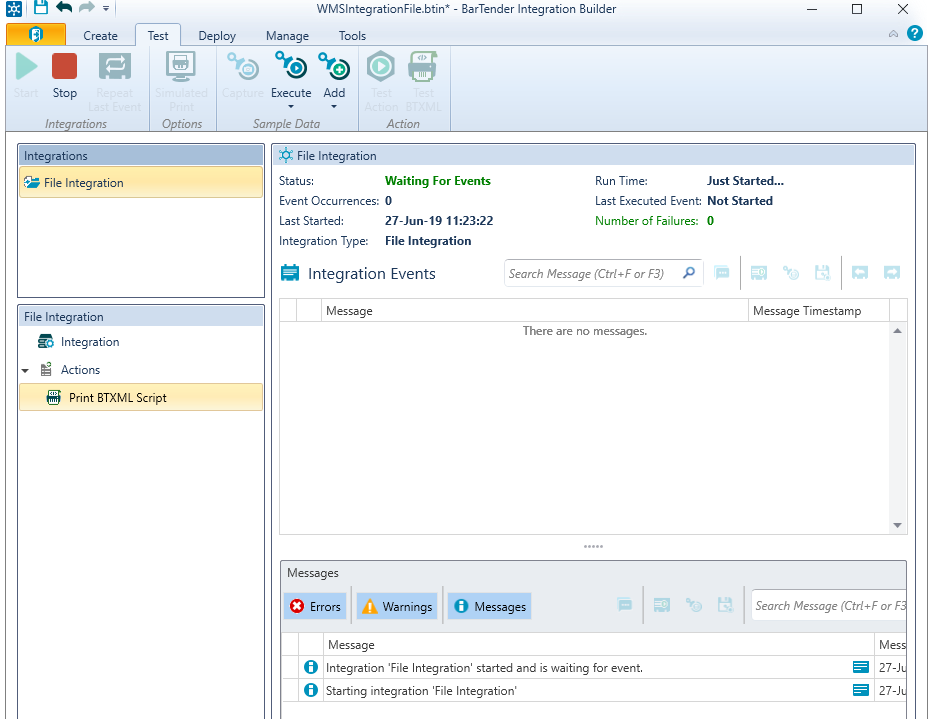Toggle the Warnings filter in Messages
929x719 pixels.
pos(397,606)
